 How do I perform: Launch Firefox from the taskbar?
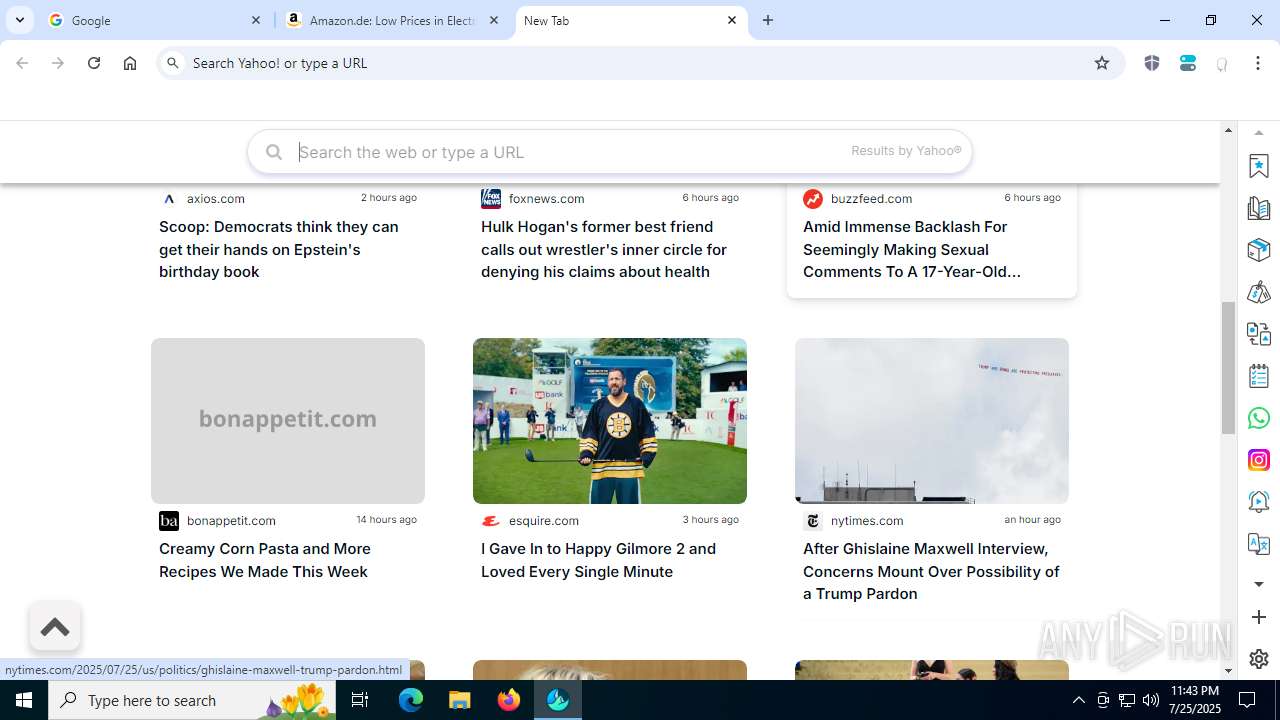pos(509,700)
